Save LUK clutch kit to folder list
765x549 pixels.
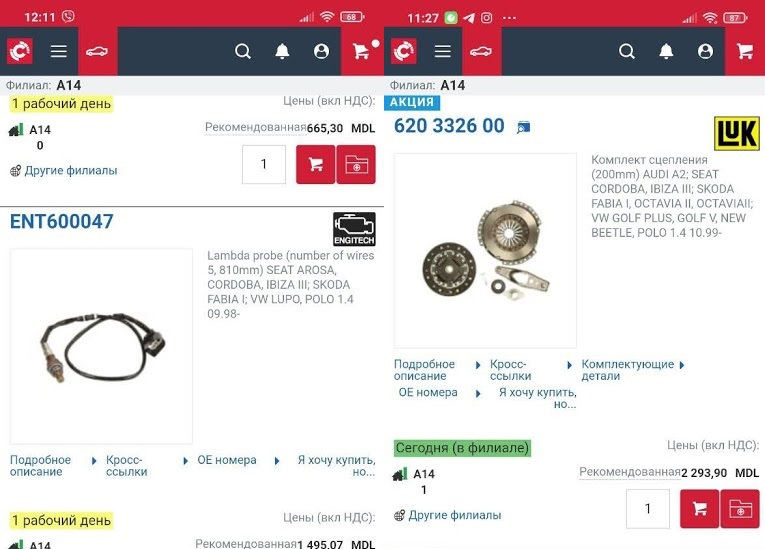point(740,509)
